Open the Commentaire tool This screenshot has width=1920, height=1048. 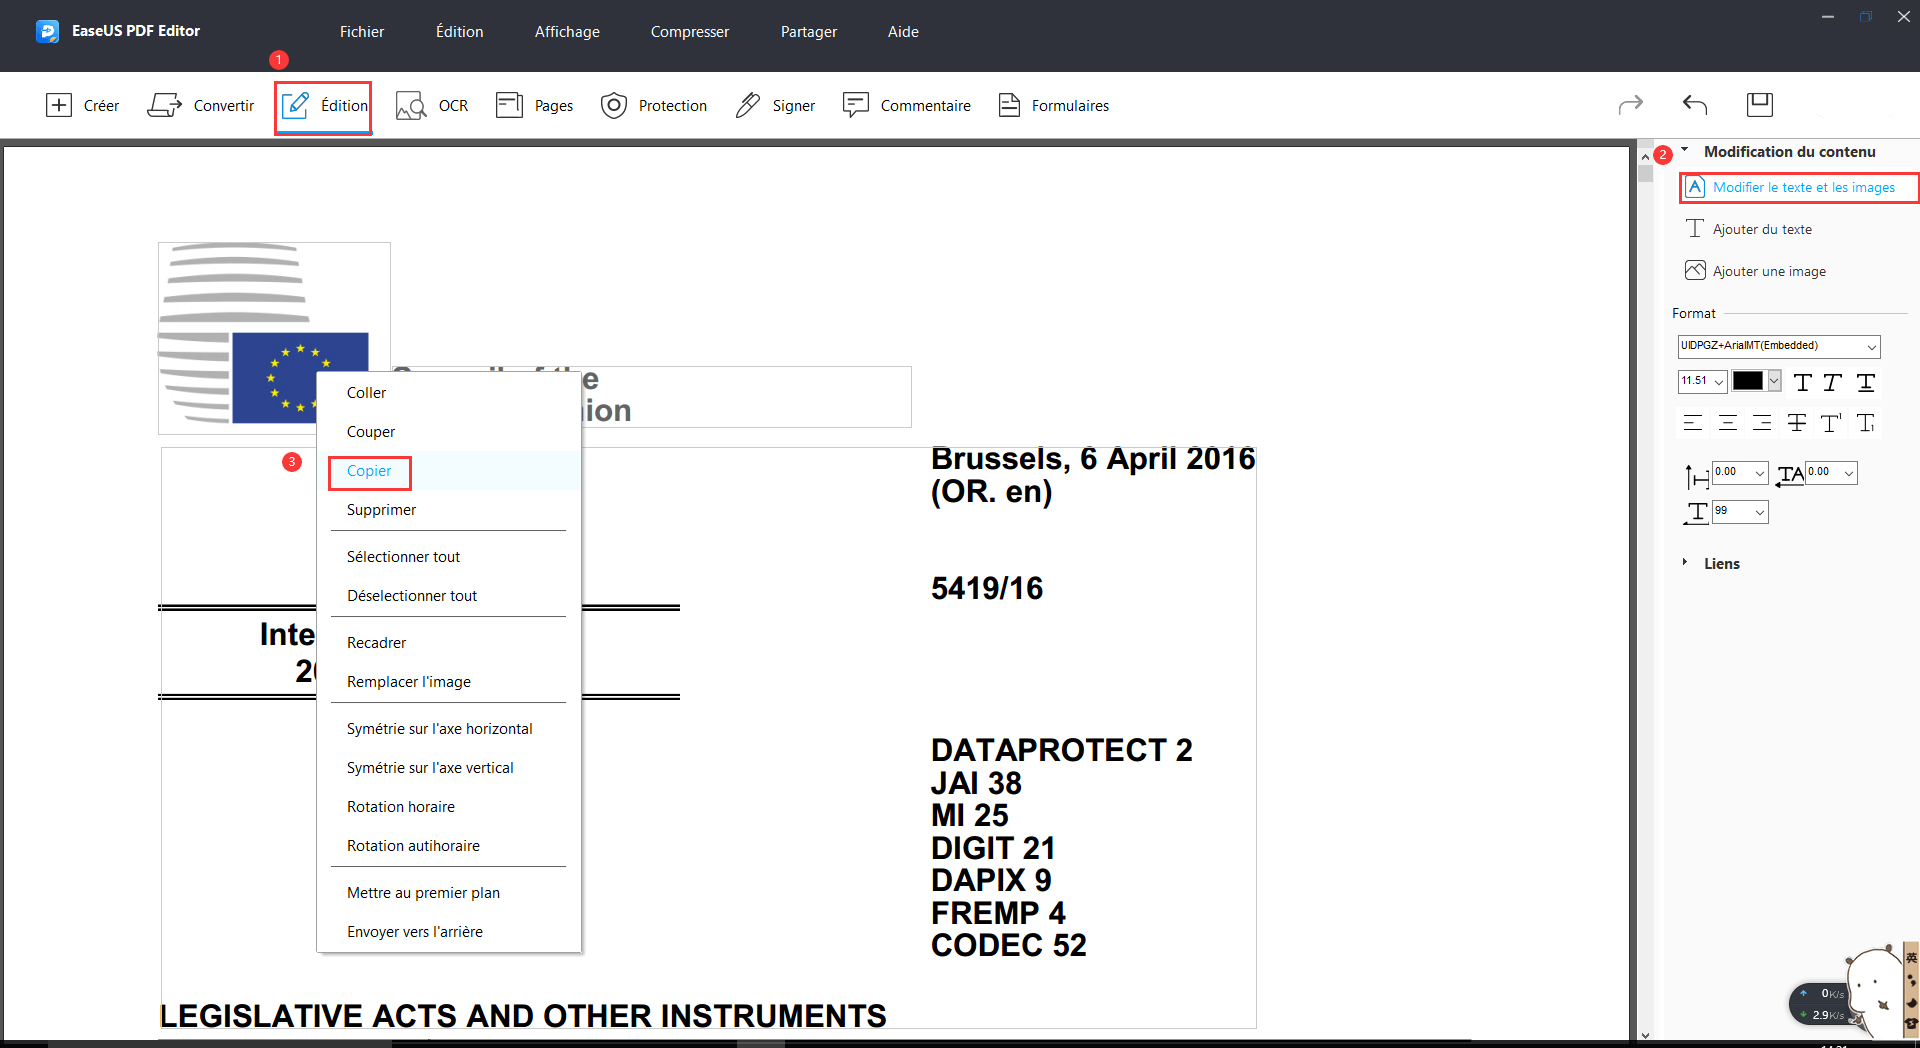click(x=906, y=105)
